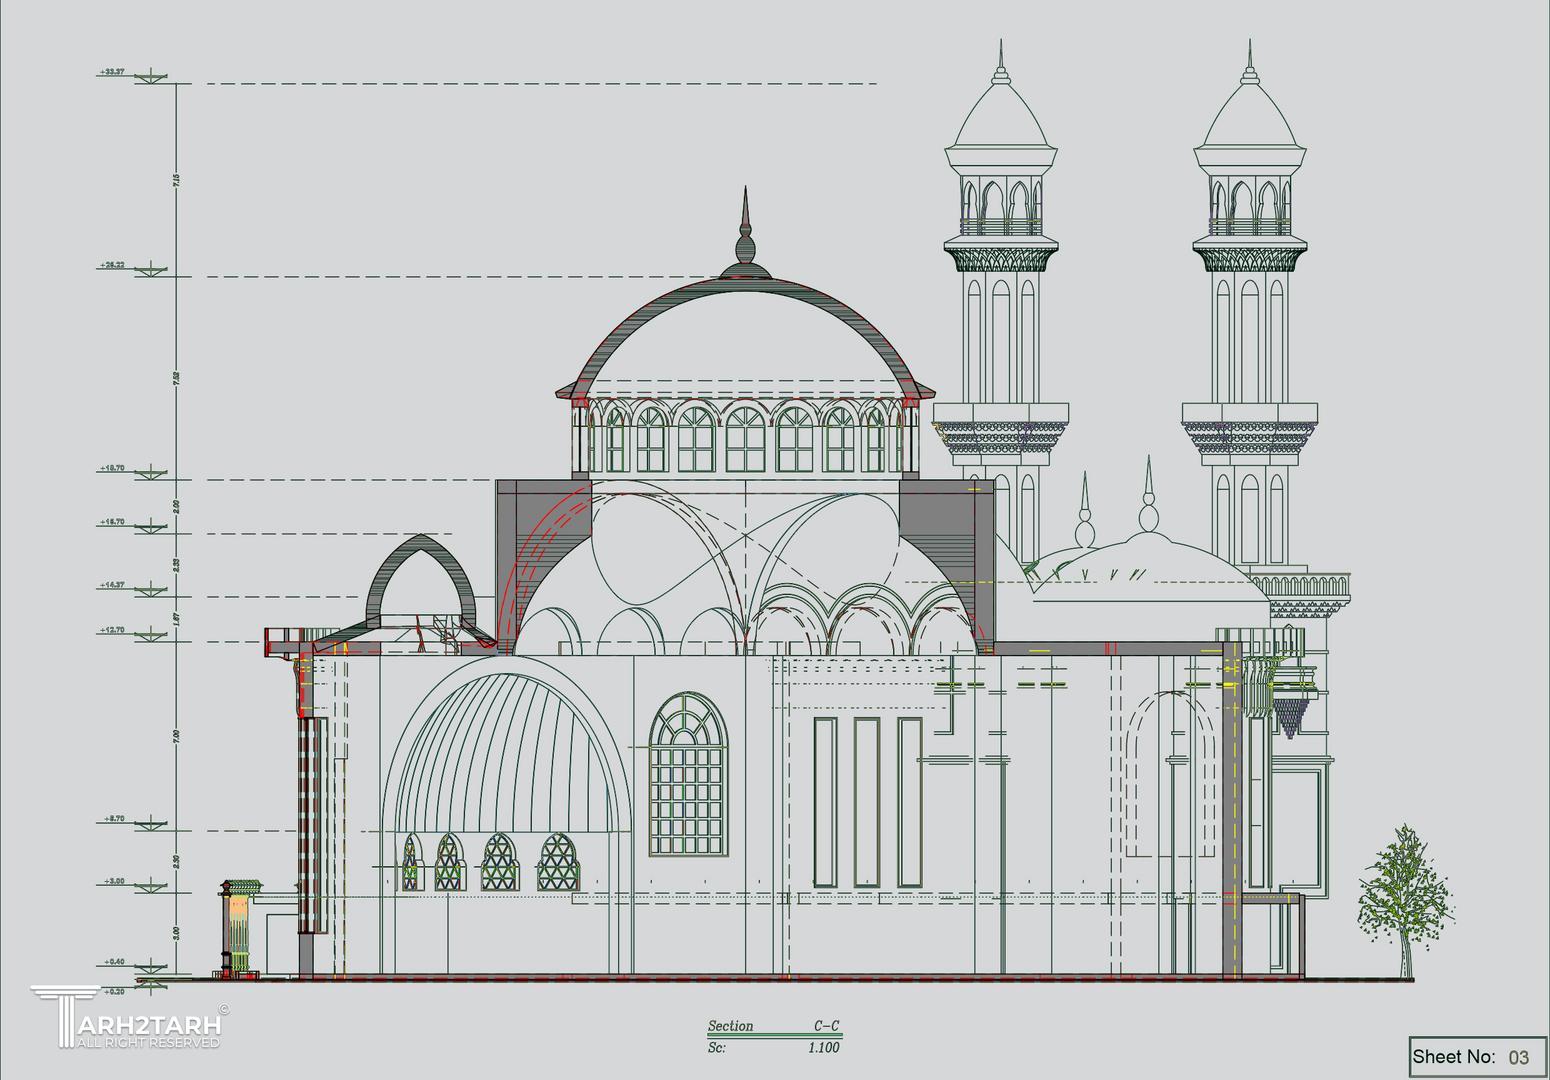Click the 7.15 vertical dimension text

point(176,180)
